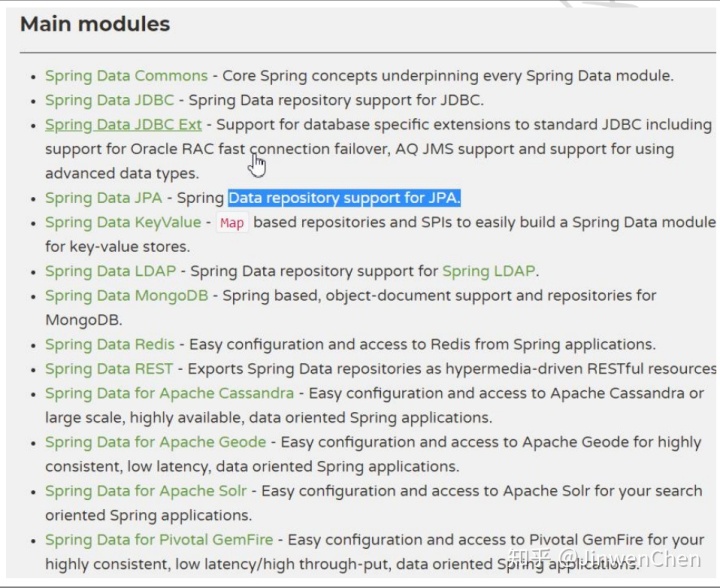Click text 'Spring Data repository support for JDBC.'
Viewport: 720px width, 588px height.
point(336,100)
